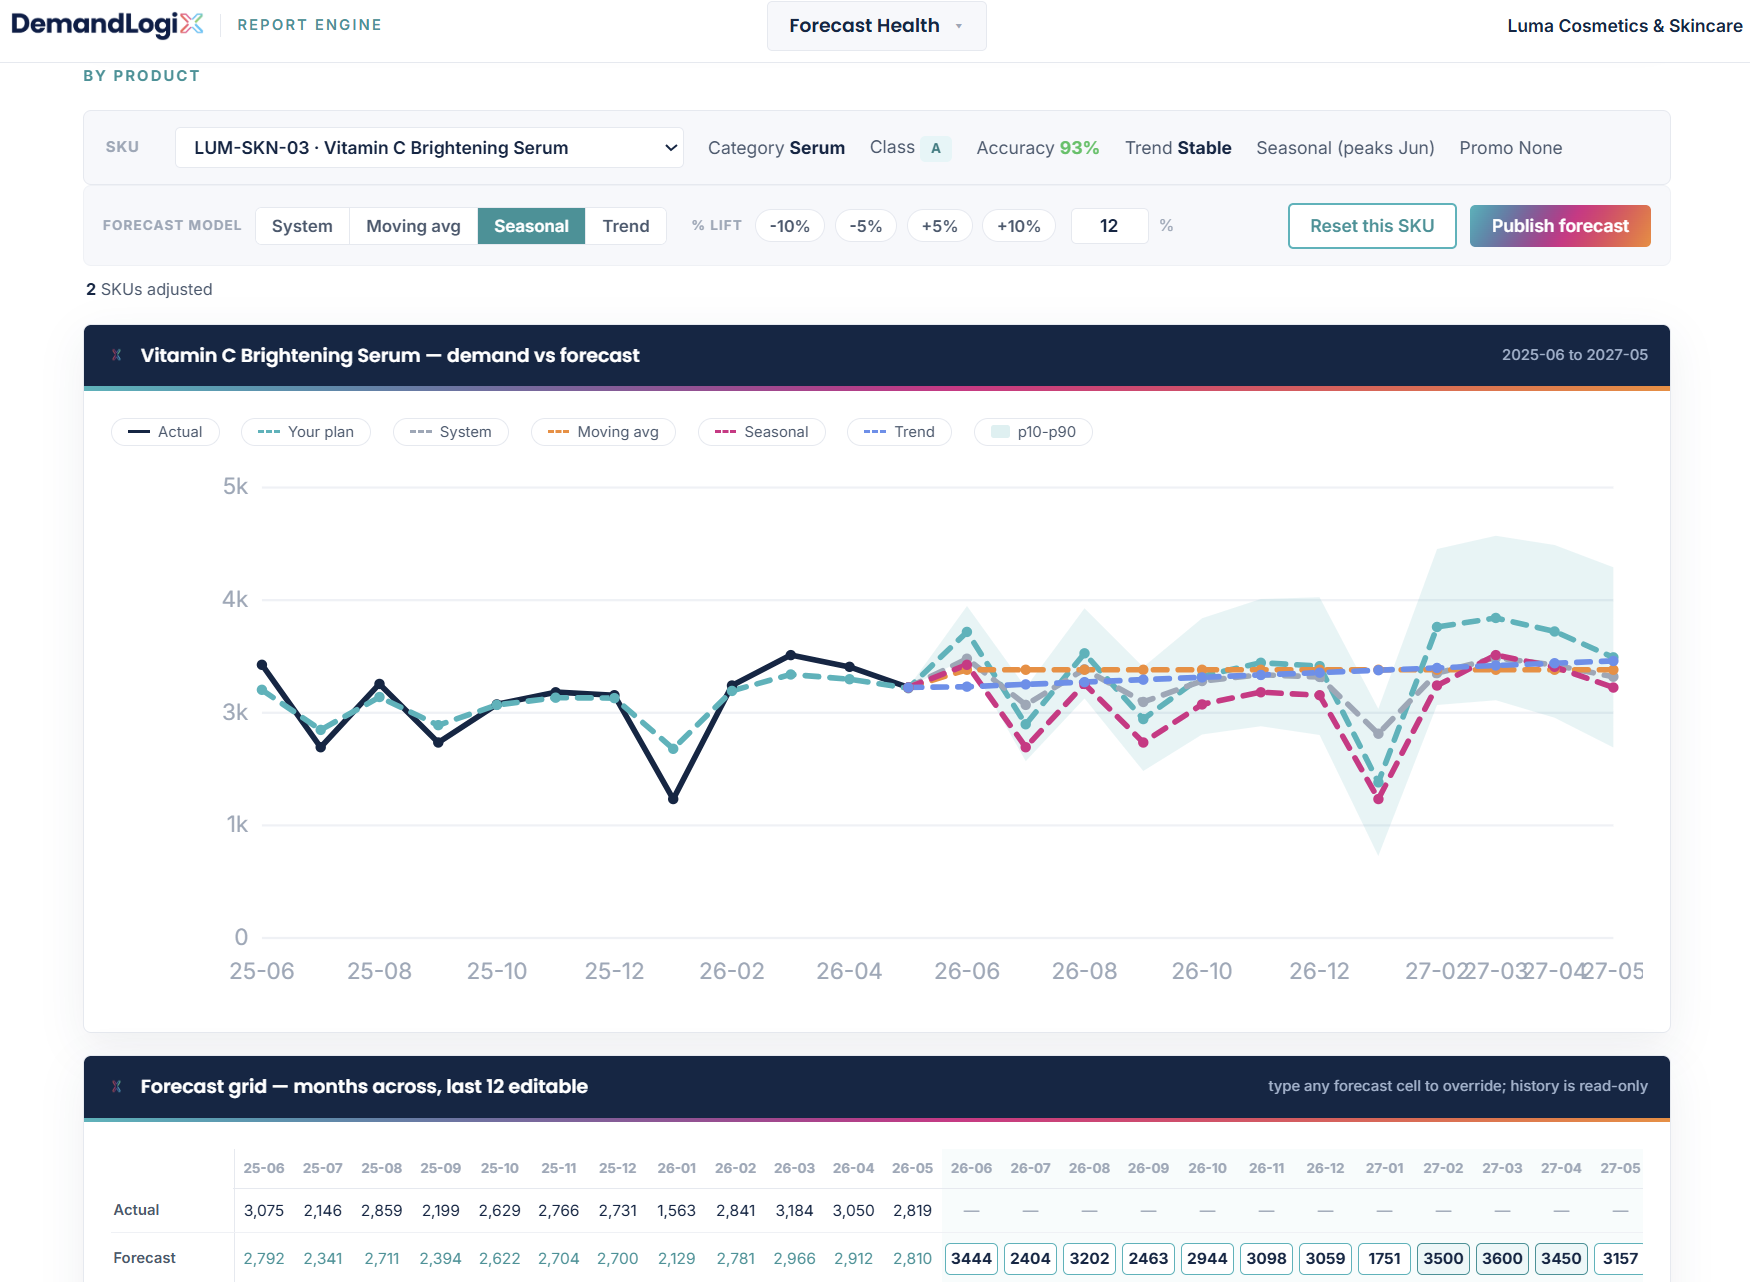The width and height of the screenshot is (1750, 1282).
Task: Edit the 27-04 forecast cell 3450
Action: [x=1561, y=1258]
